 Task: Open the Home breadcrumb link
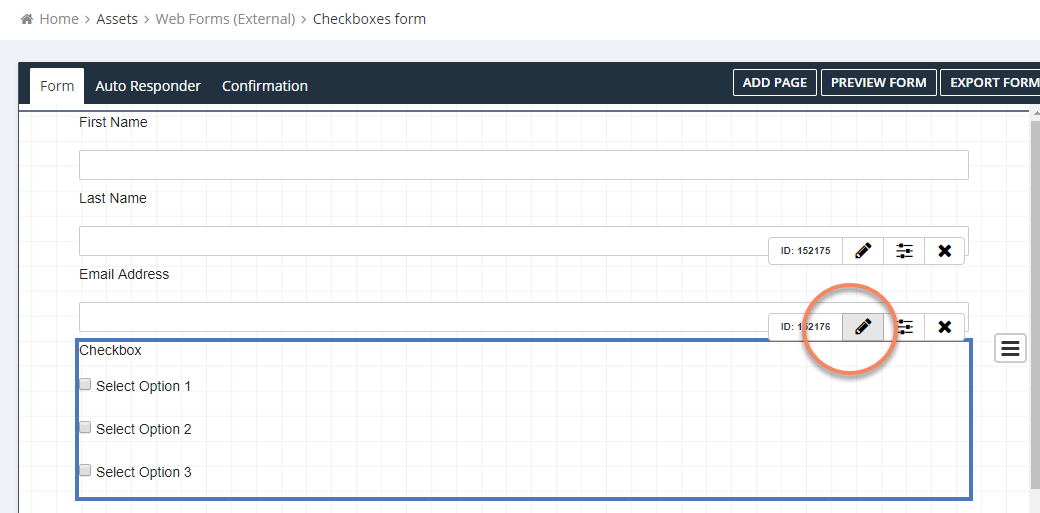click(59, 19)
